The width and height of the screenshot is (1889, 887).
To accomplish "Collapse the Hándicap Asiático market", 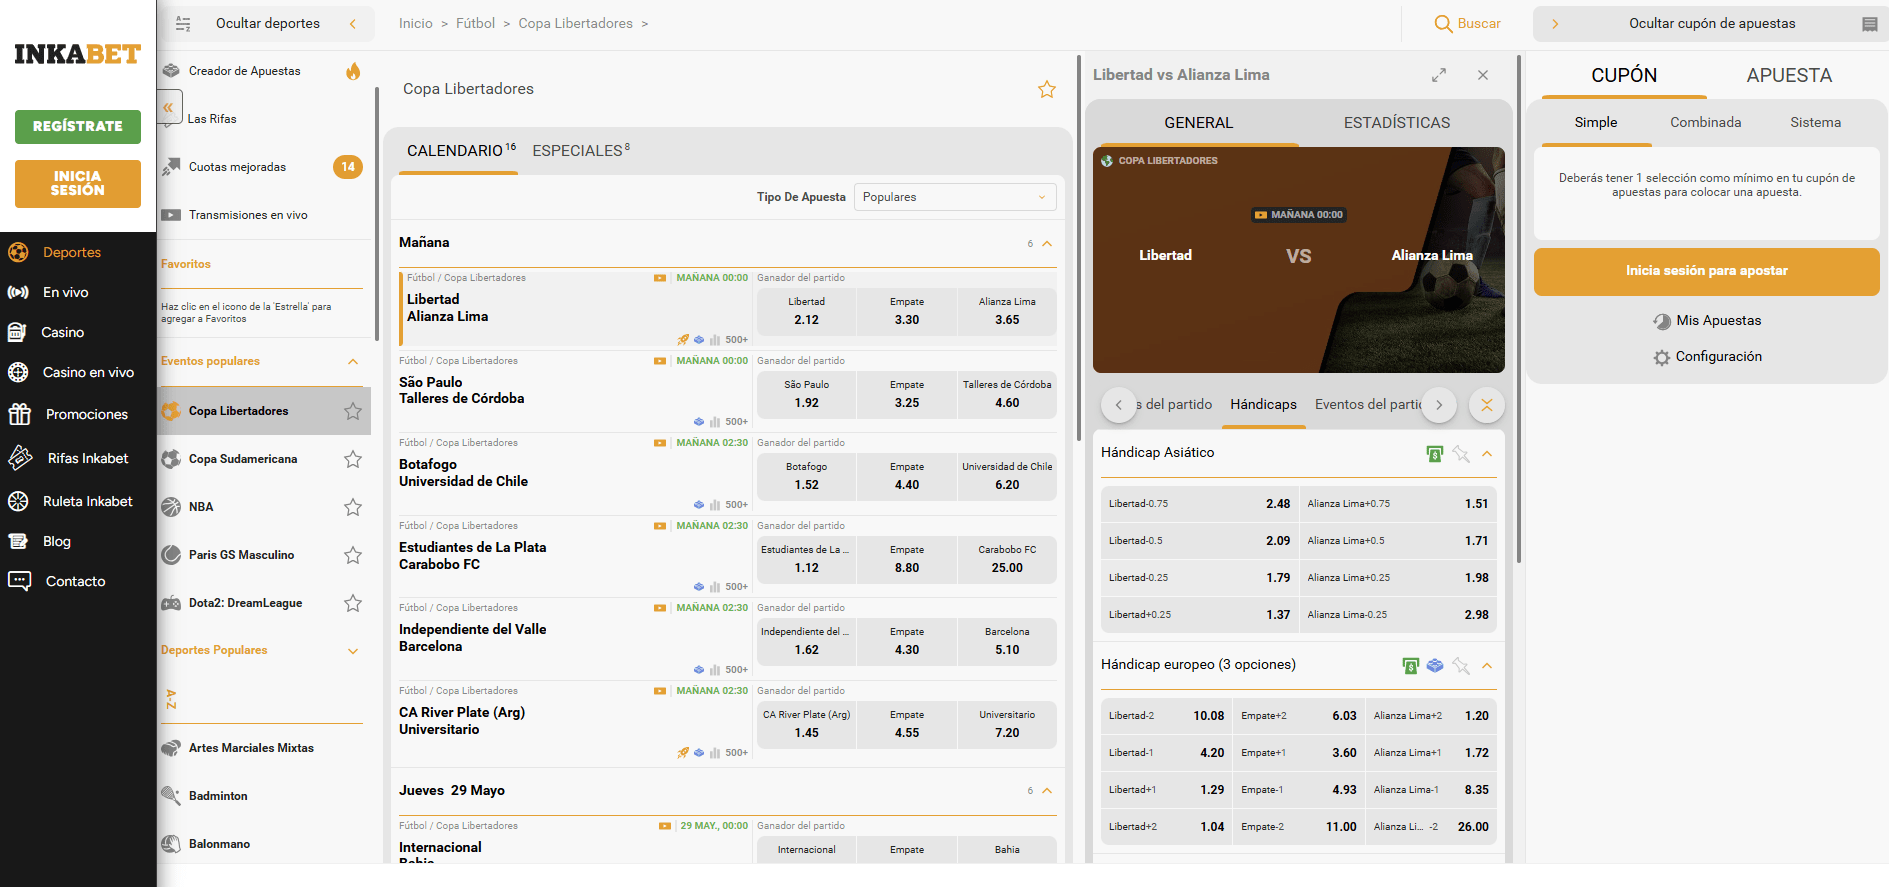I will pyautogui.click(x=1487, y=454).
